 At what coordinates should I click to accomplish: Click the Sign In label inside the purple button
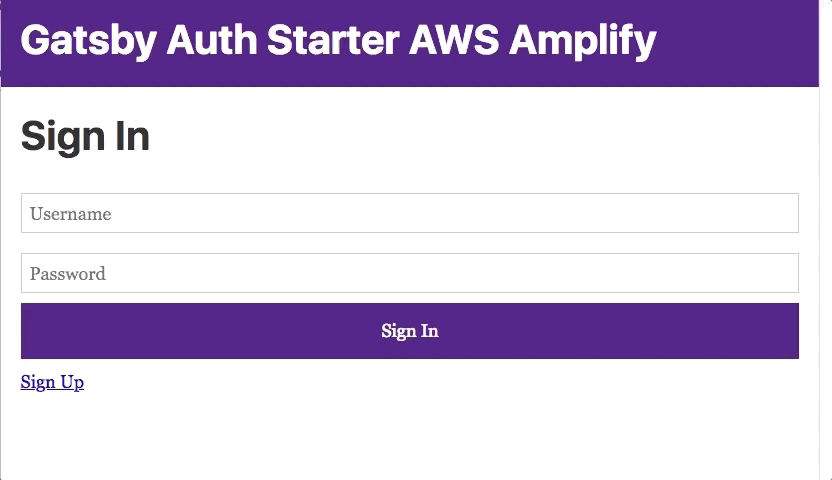tap(410, 331)
